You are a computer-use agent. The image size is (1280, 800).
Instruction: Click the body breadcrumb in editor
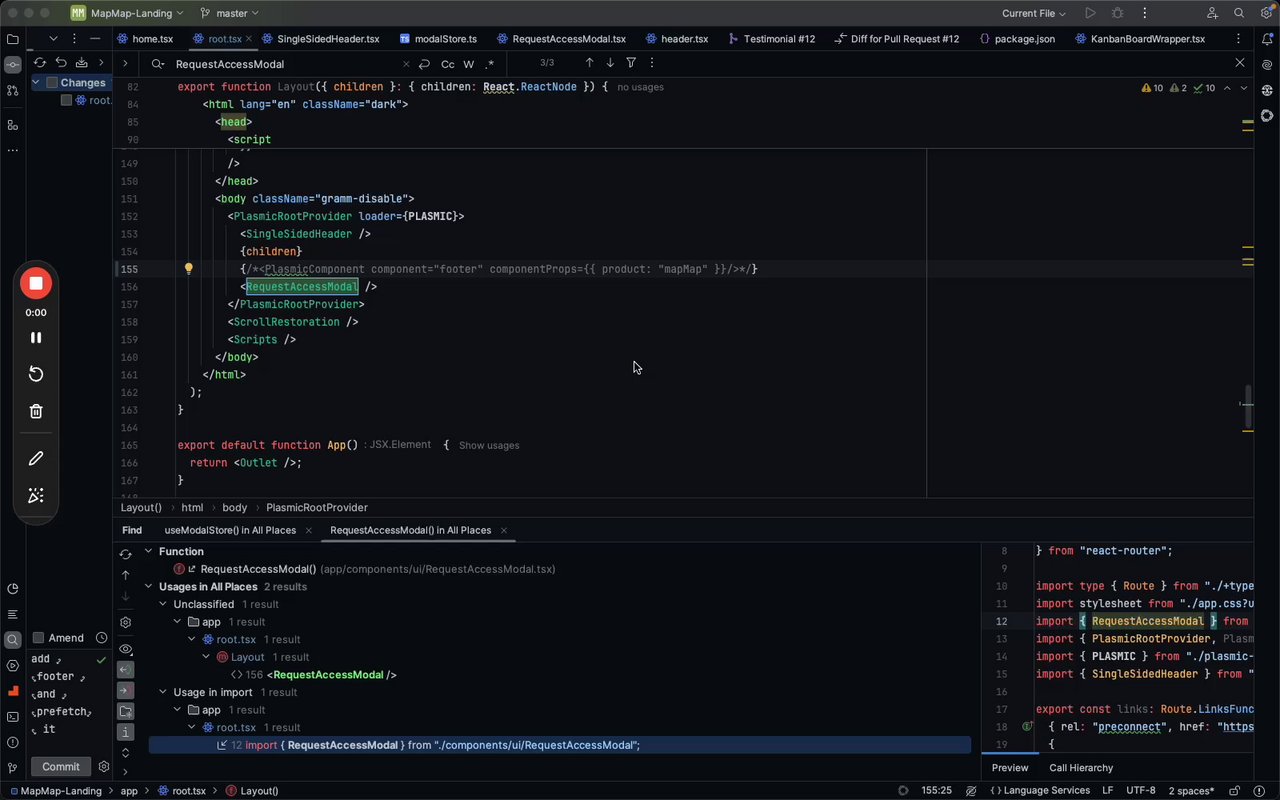click(235, 507)
